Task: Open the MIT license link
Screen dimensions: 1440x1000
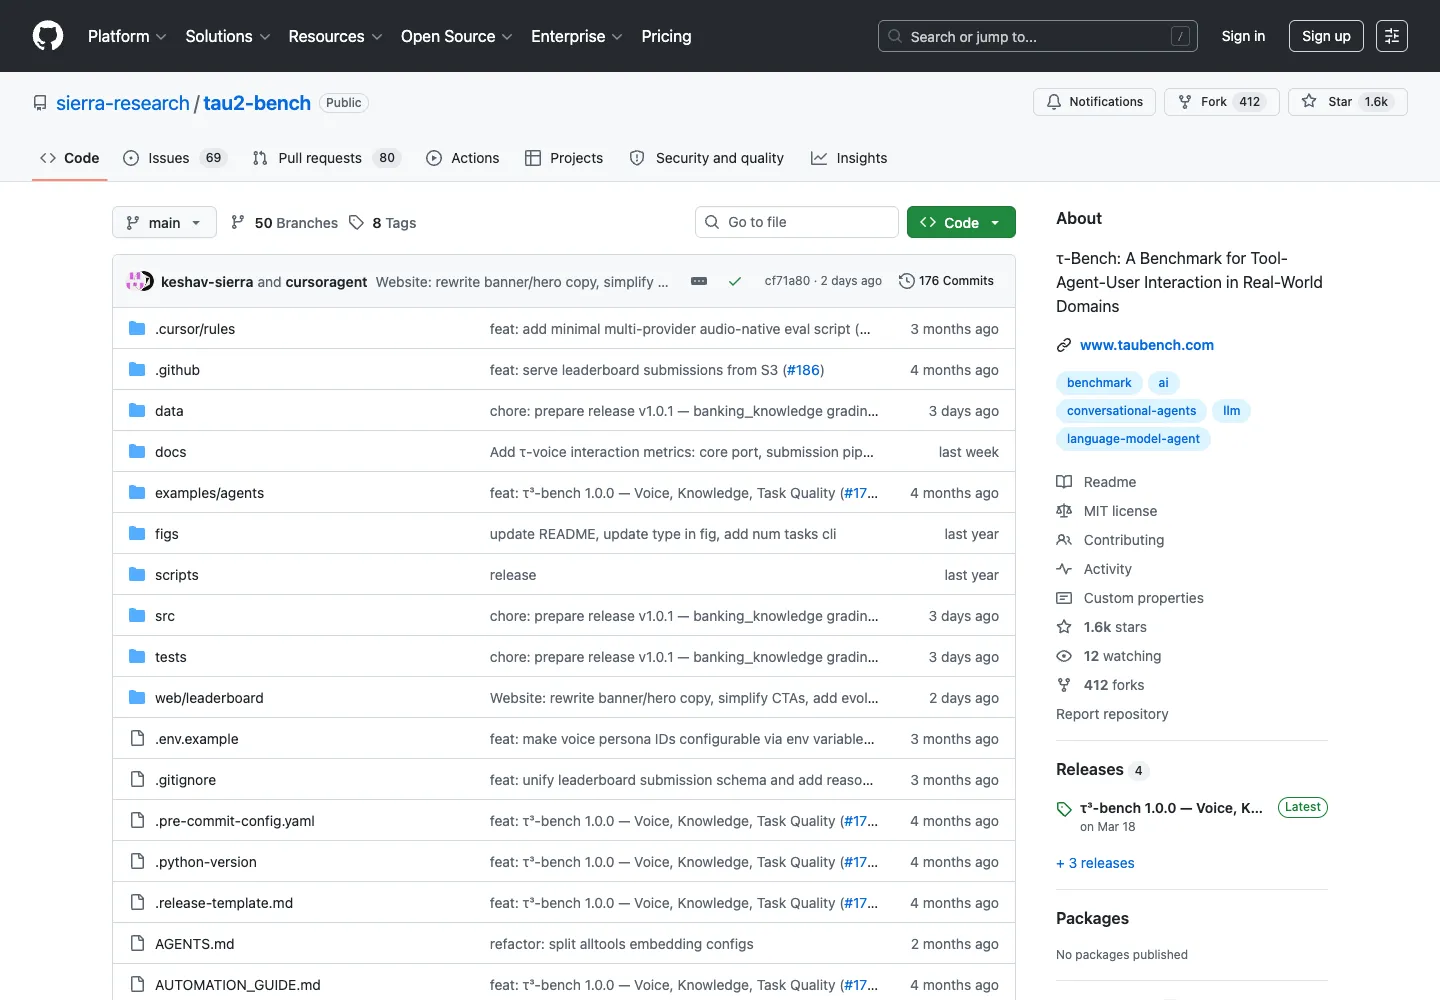Action: tap(1107, 511)
